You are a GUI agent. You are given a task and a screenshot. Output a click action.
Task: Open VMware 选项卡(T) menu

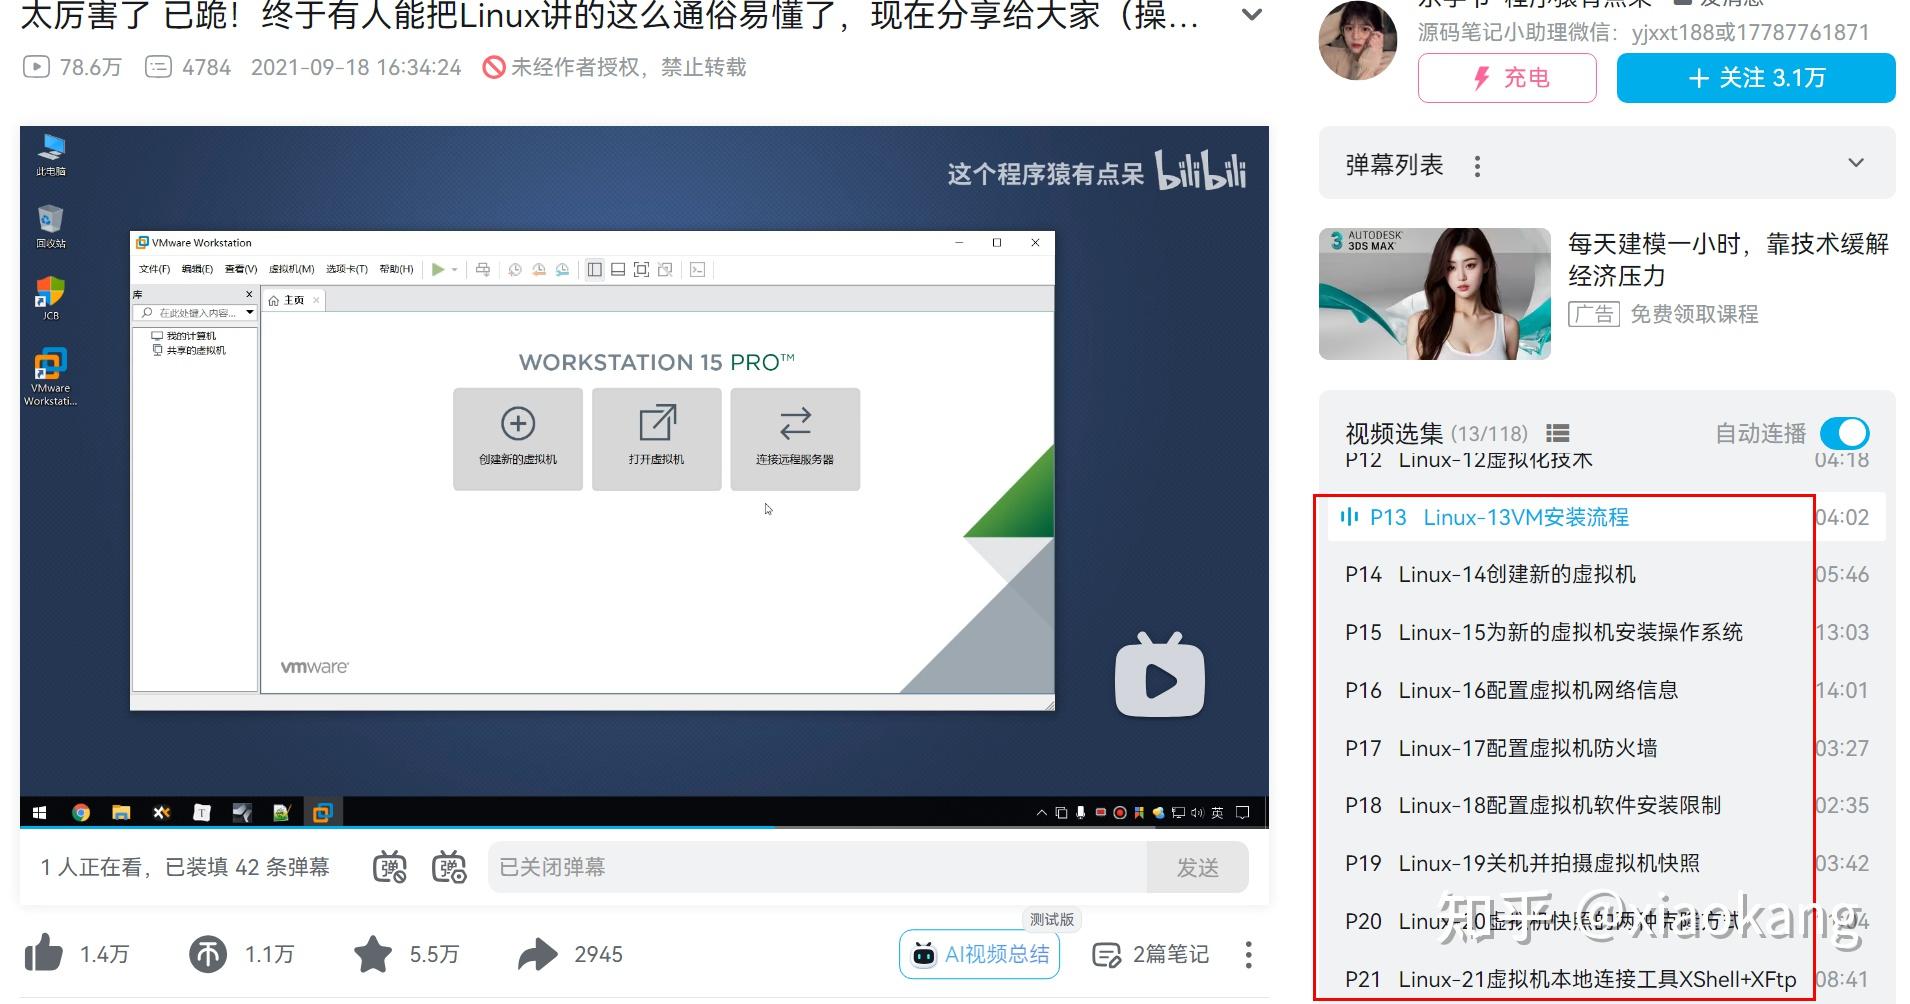point(347,269)
